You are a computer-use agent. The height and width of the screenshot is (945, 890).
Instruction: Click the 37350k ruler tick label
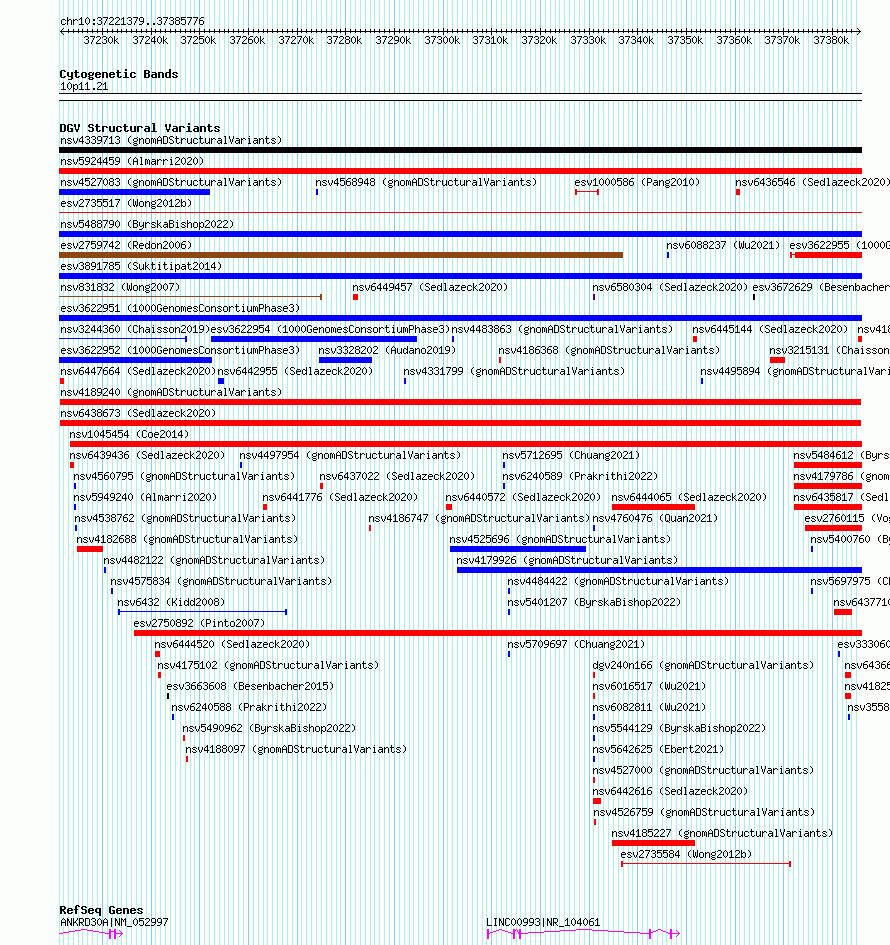point(685,40)
